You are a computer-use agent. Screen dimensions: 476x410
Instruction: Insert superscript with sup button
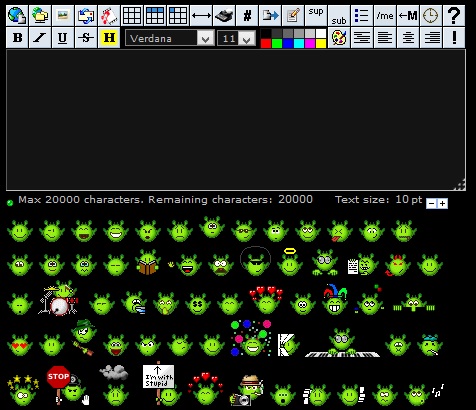click(x=316, y=15)
